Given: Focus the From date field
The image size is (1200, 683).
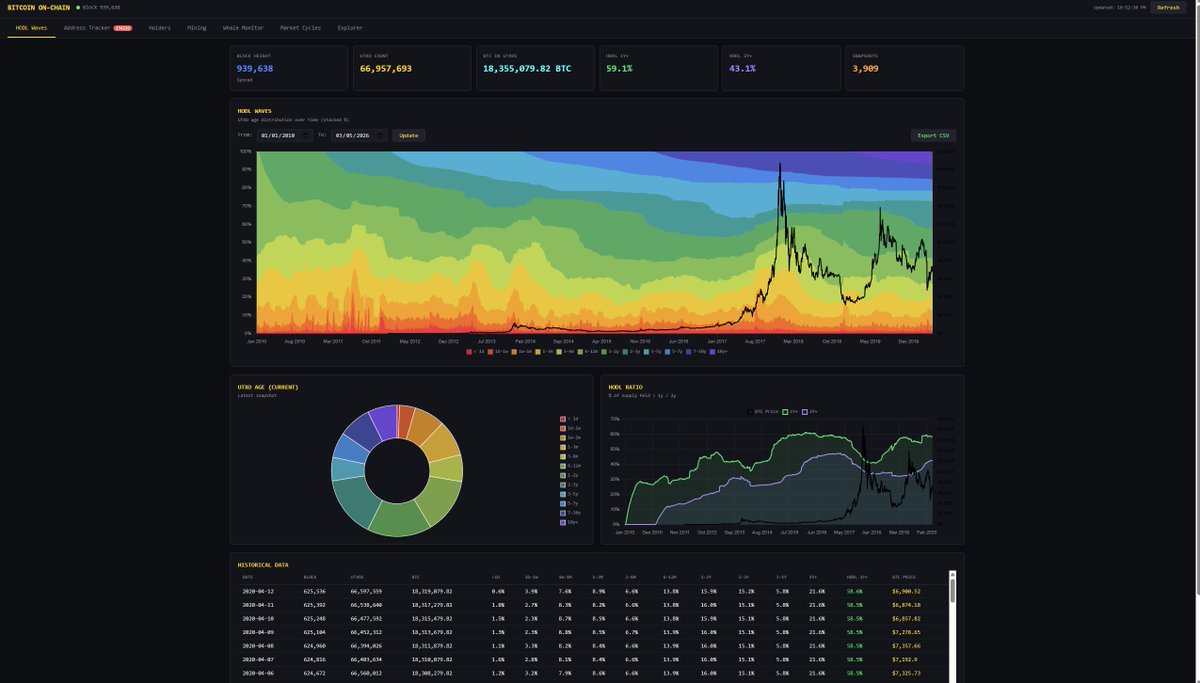Looking at the screenshot, I should tap(284, 135).
